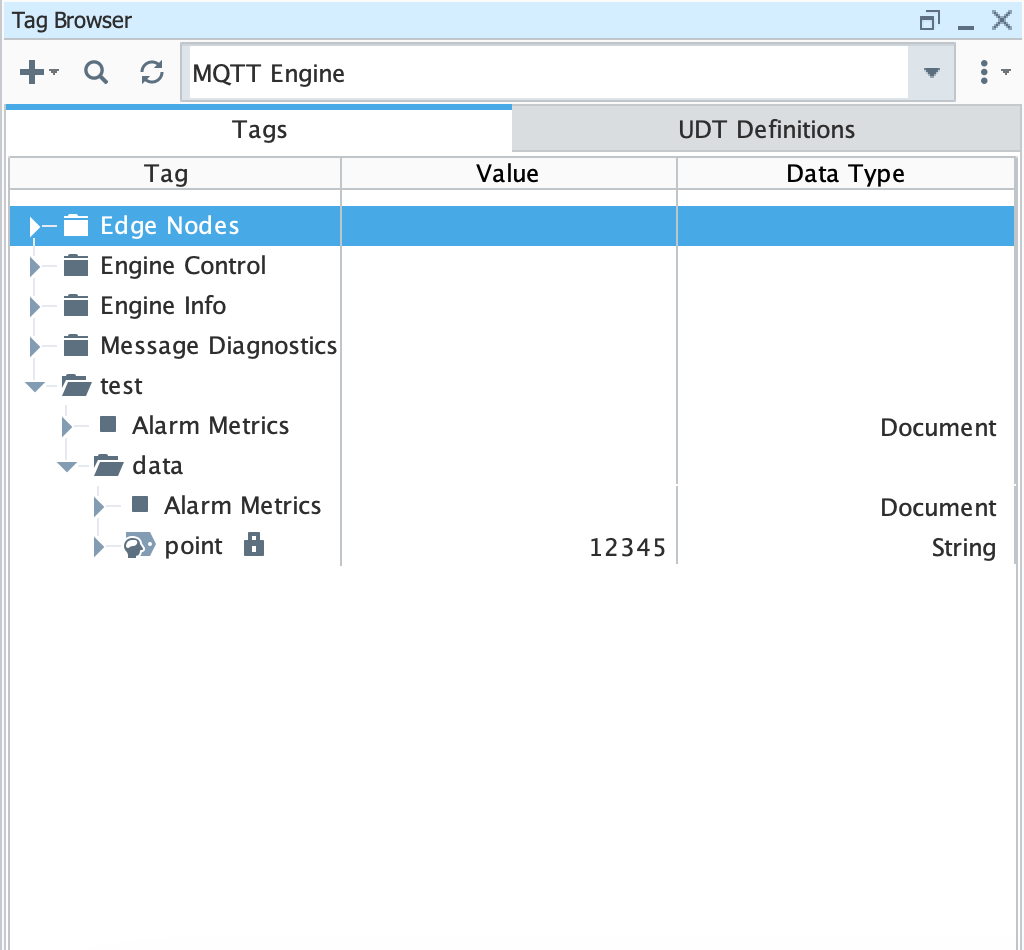
Task: Open the MQTT Engine provider dropdown arrow
Action: [932, 73]
